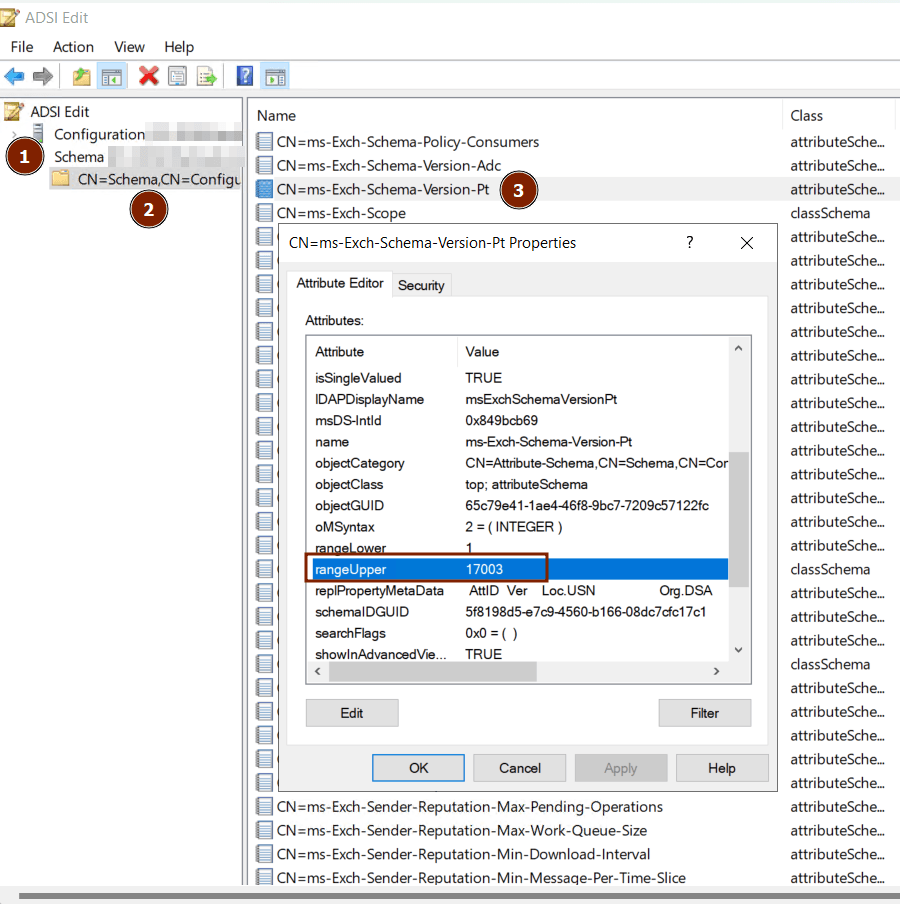
Task: Click the Name column header
Action: pyautogui.click(x=277, y=116)
